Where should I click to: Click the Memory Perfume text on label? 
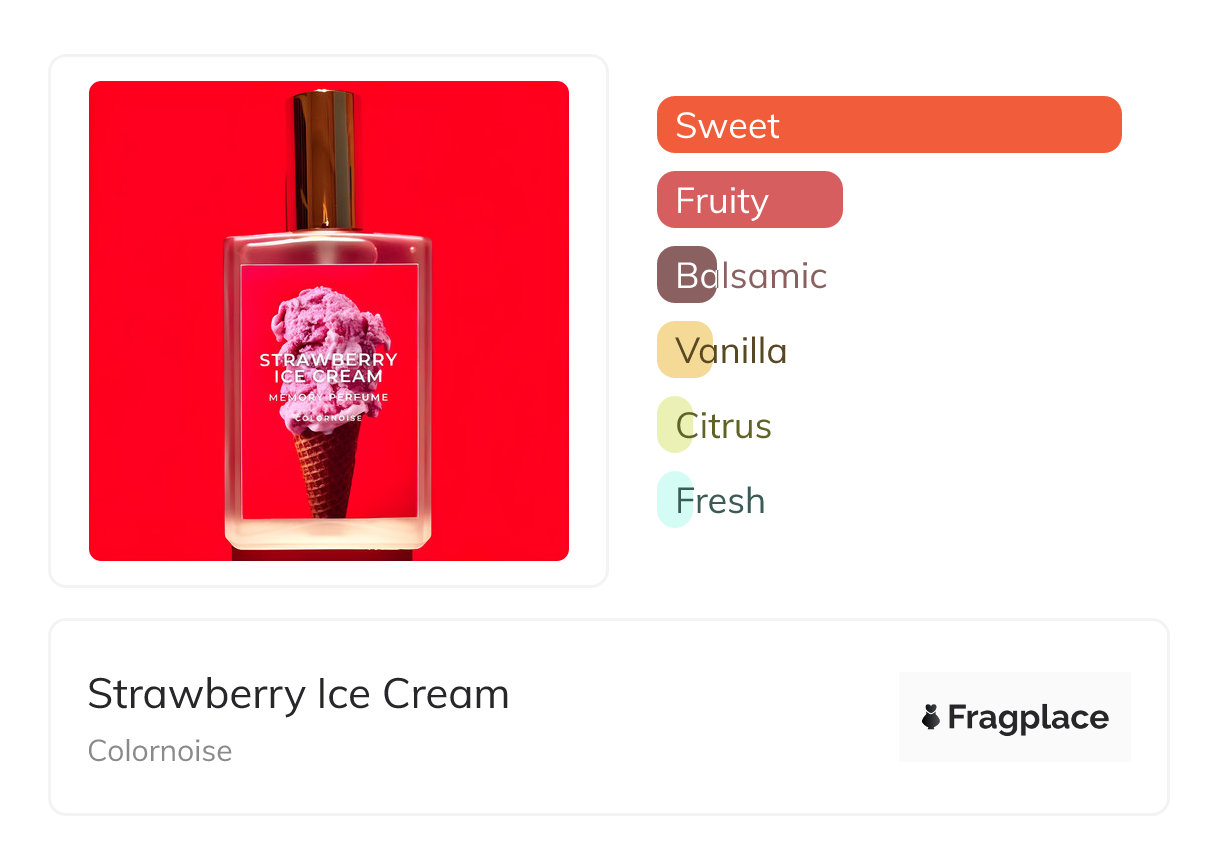(329, 398)
